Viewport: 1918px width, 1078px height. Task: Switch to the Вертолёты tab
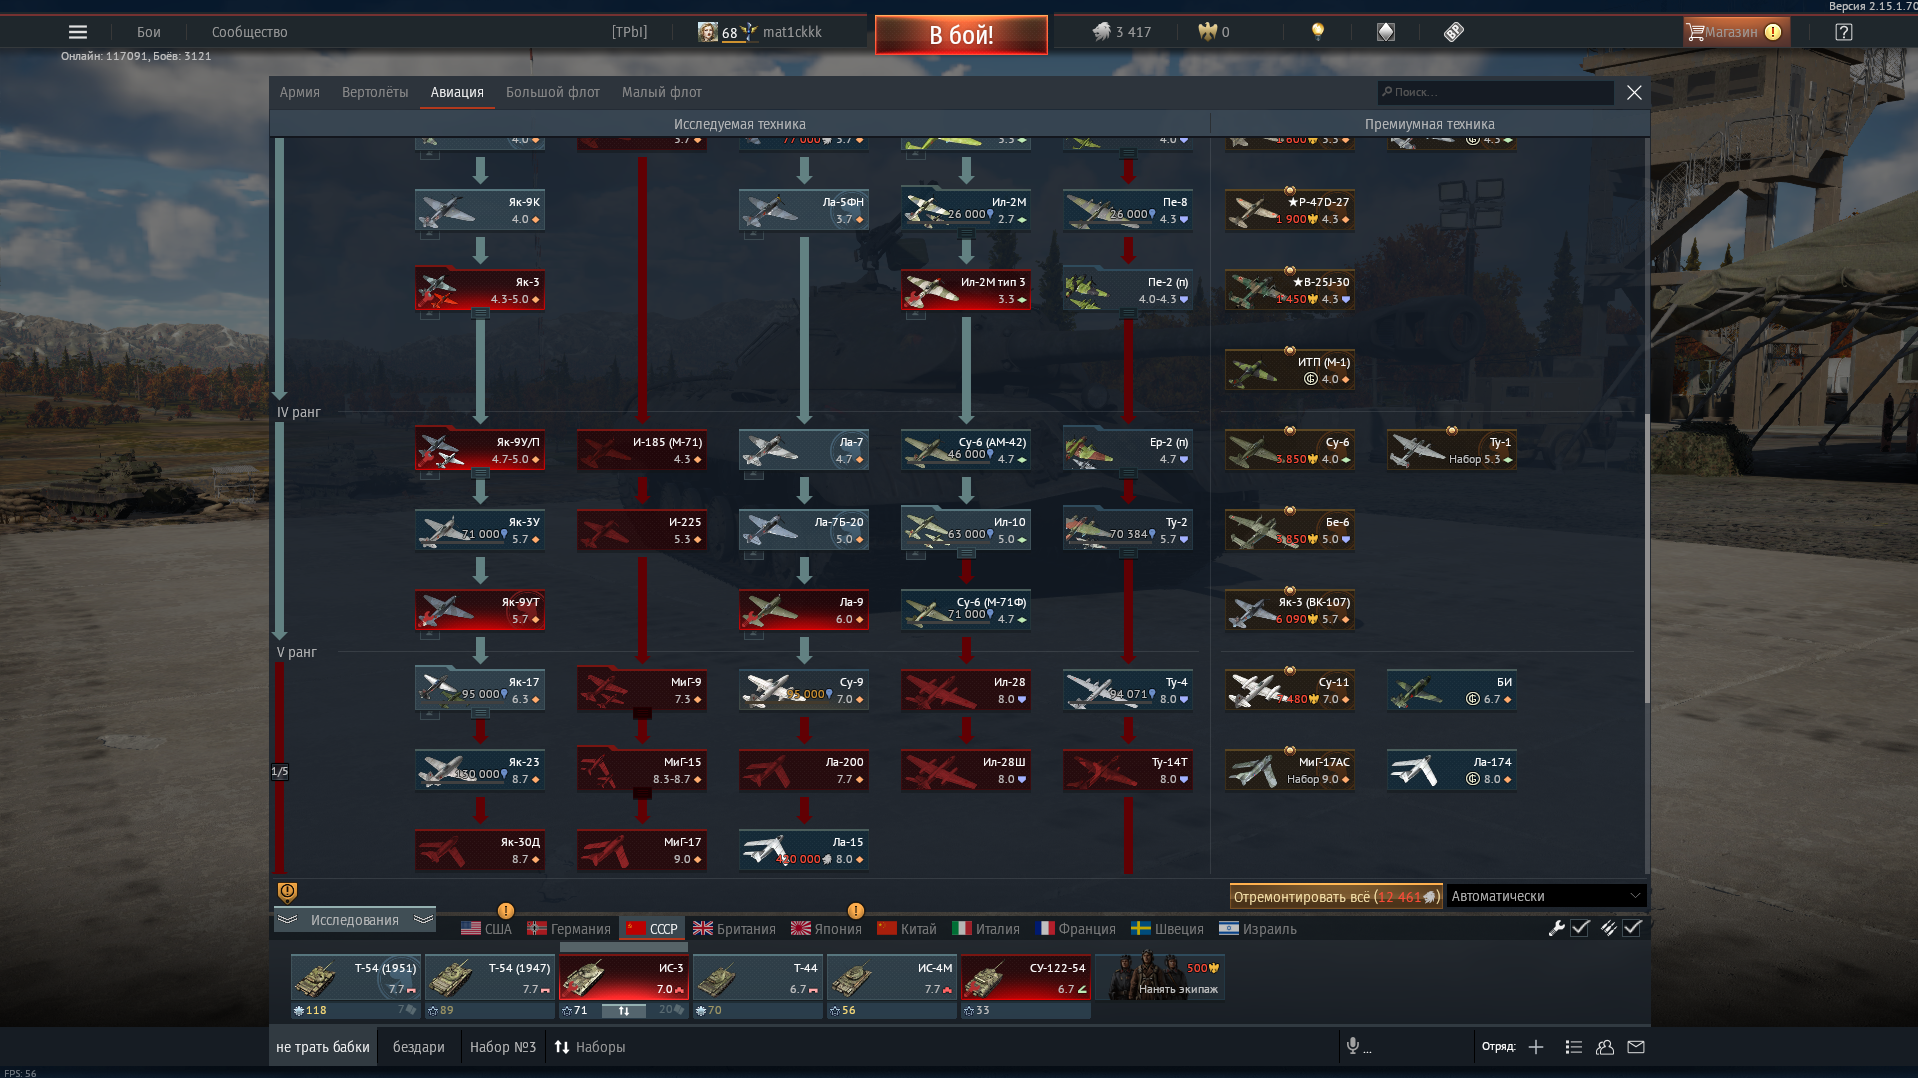click(x=375, y=92)
